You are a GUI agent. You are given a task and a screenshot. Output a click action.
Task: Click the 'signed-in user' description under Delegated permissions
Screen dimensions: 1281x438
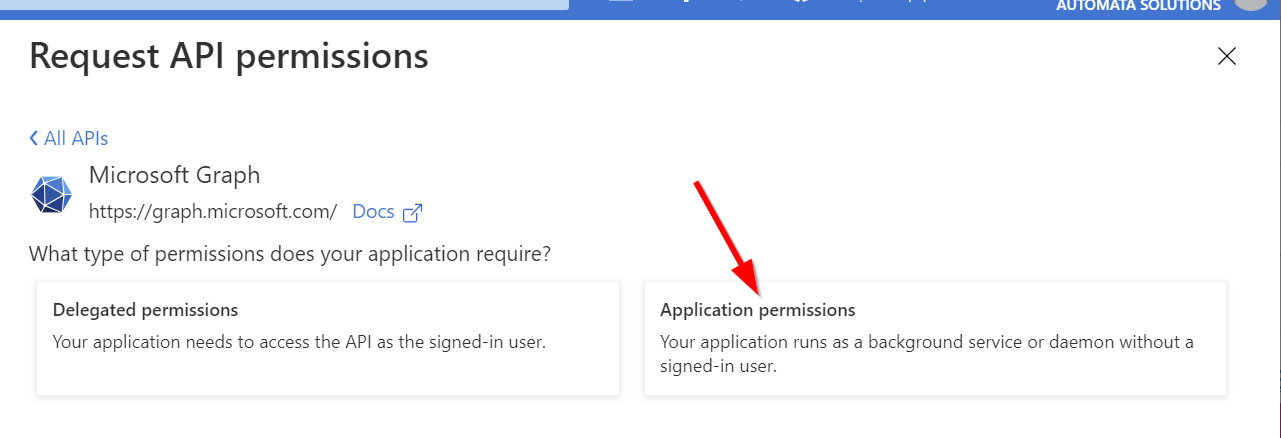coord(299,342)
